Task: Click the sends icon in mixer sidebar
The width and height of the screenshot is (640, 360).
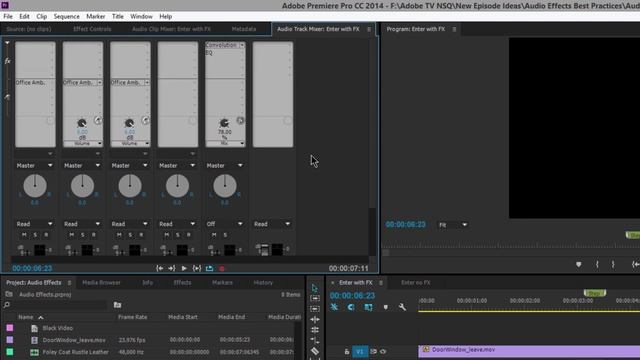Action: pos(7,97)
